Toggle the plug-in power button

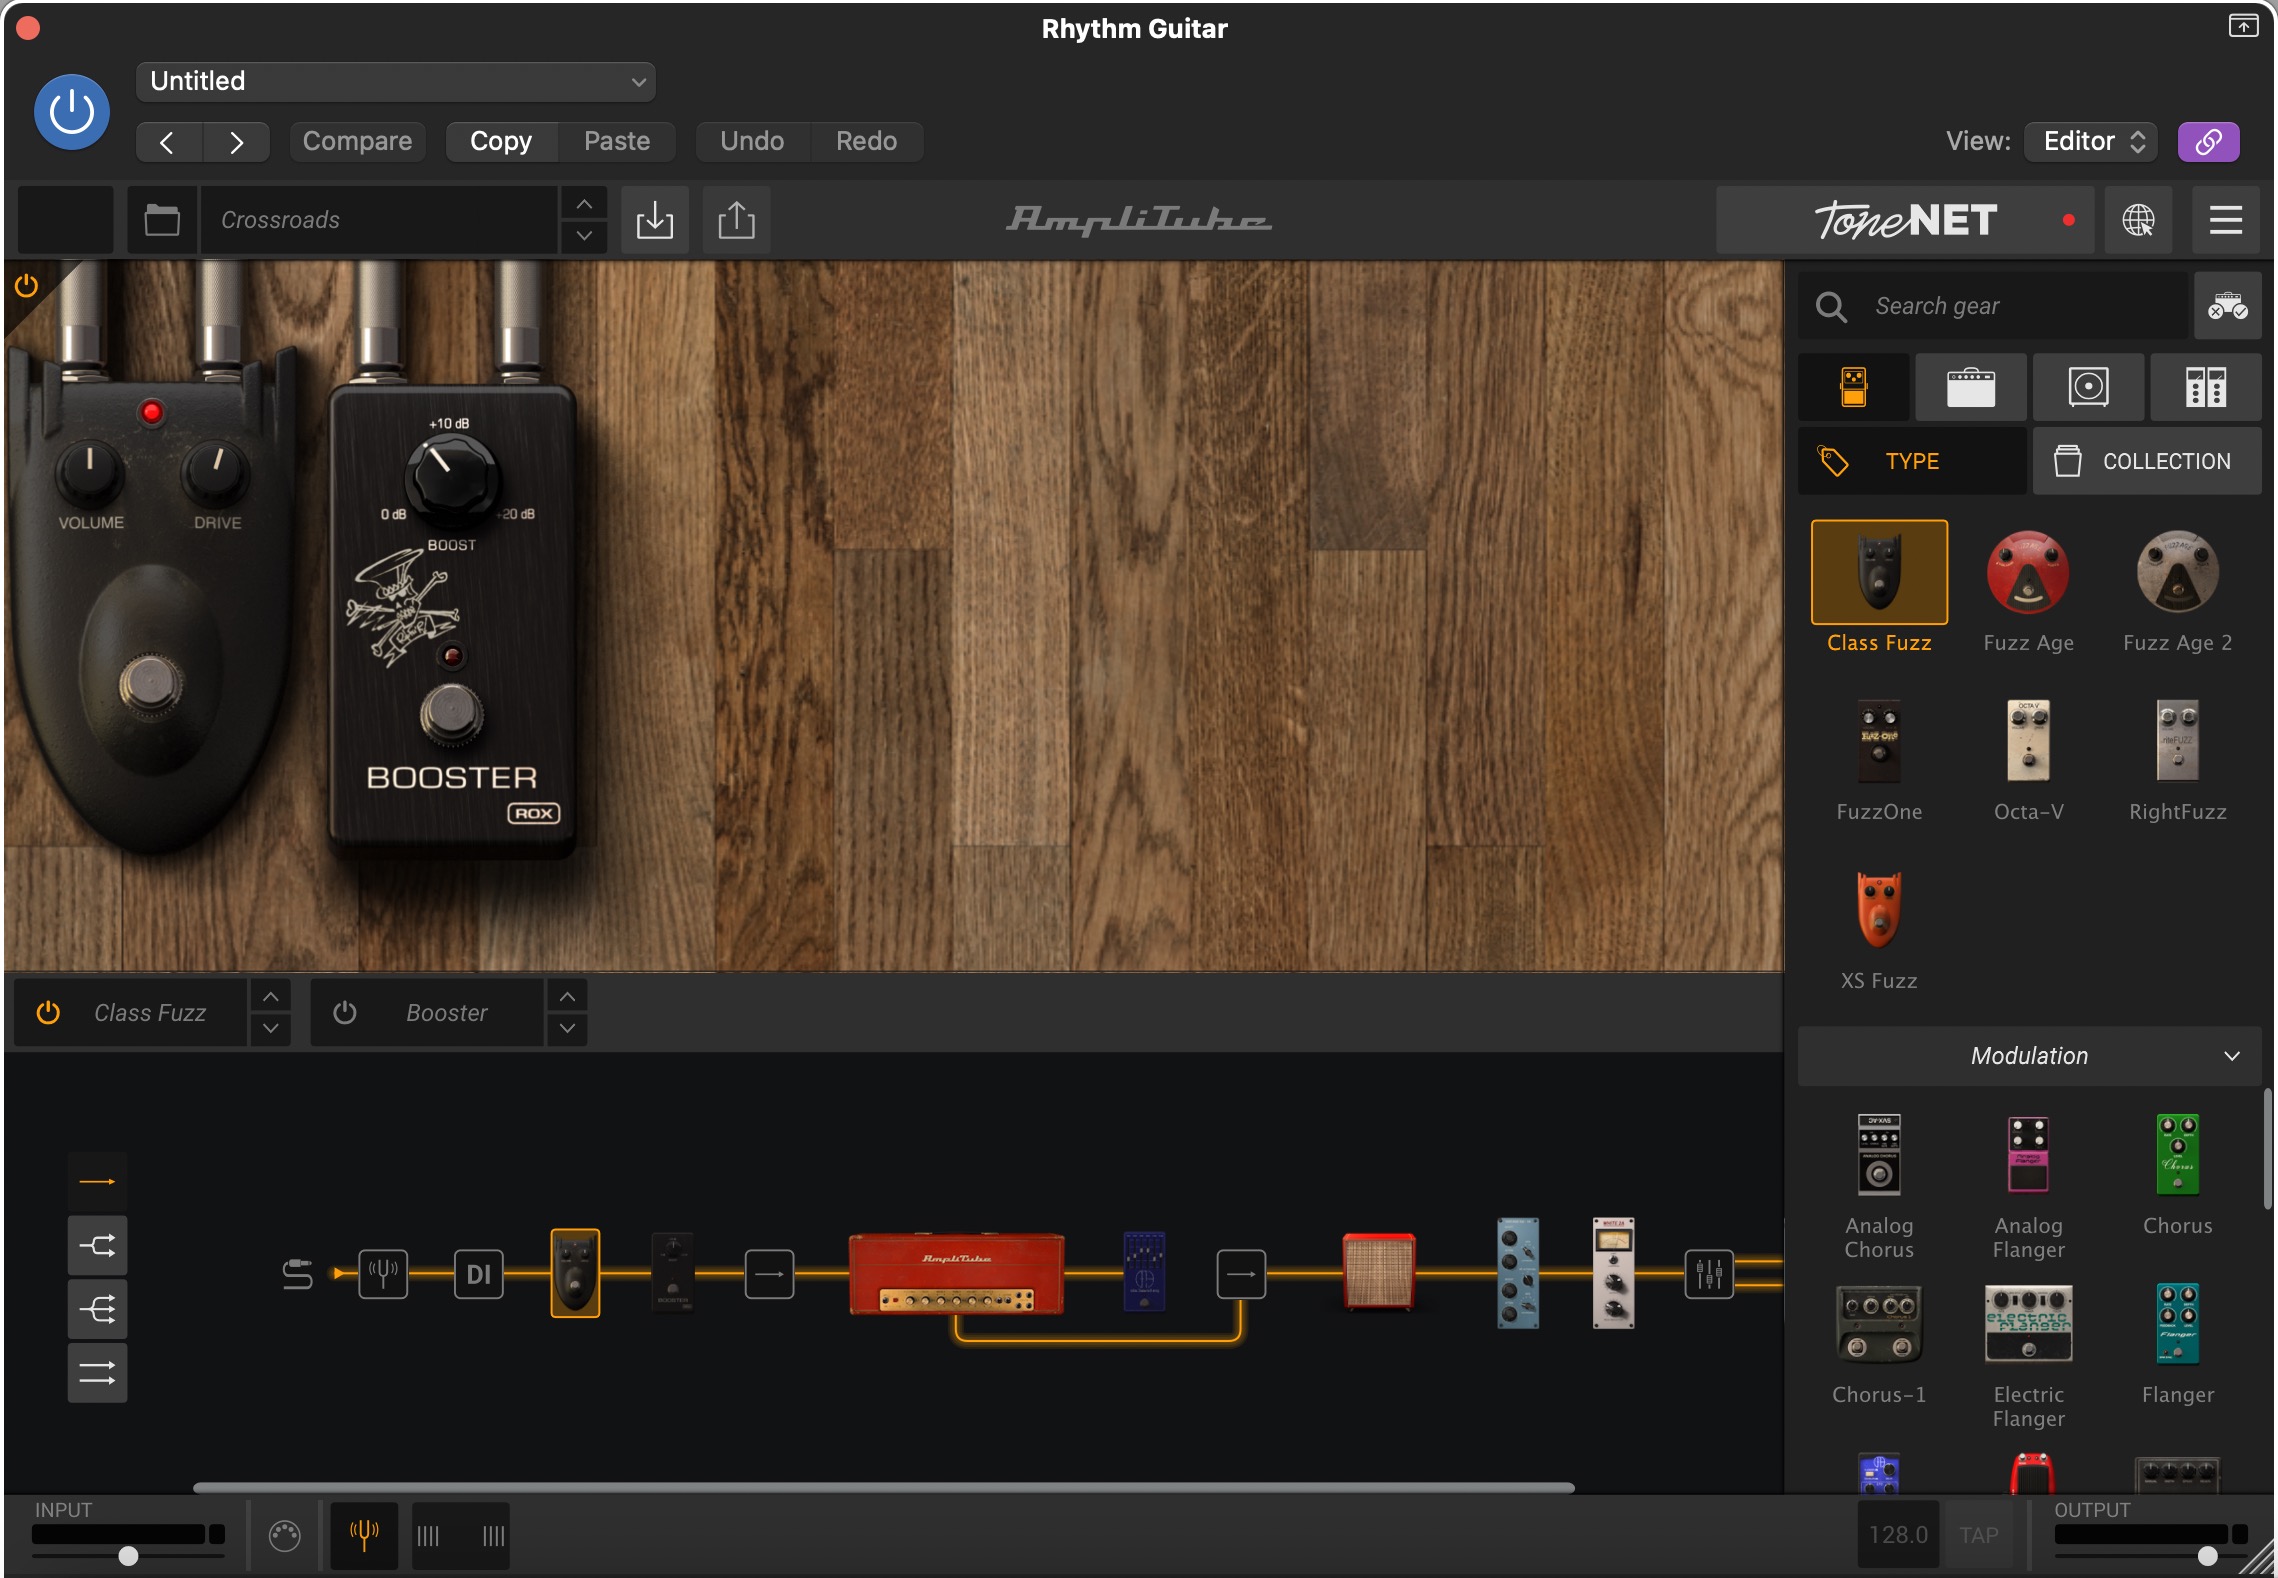(x=72, y=111)
